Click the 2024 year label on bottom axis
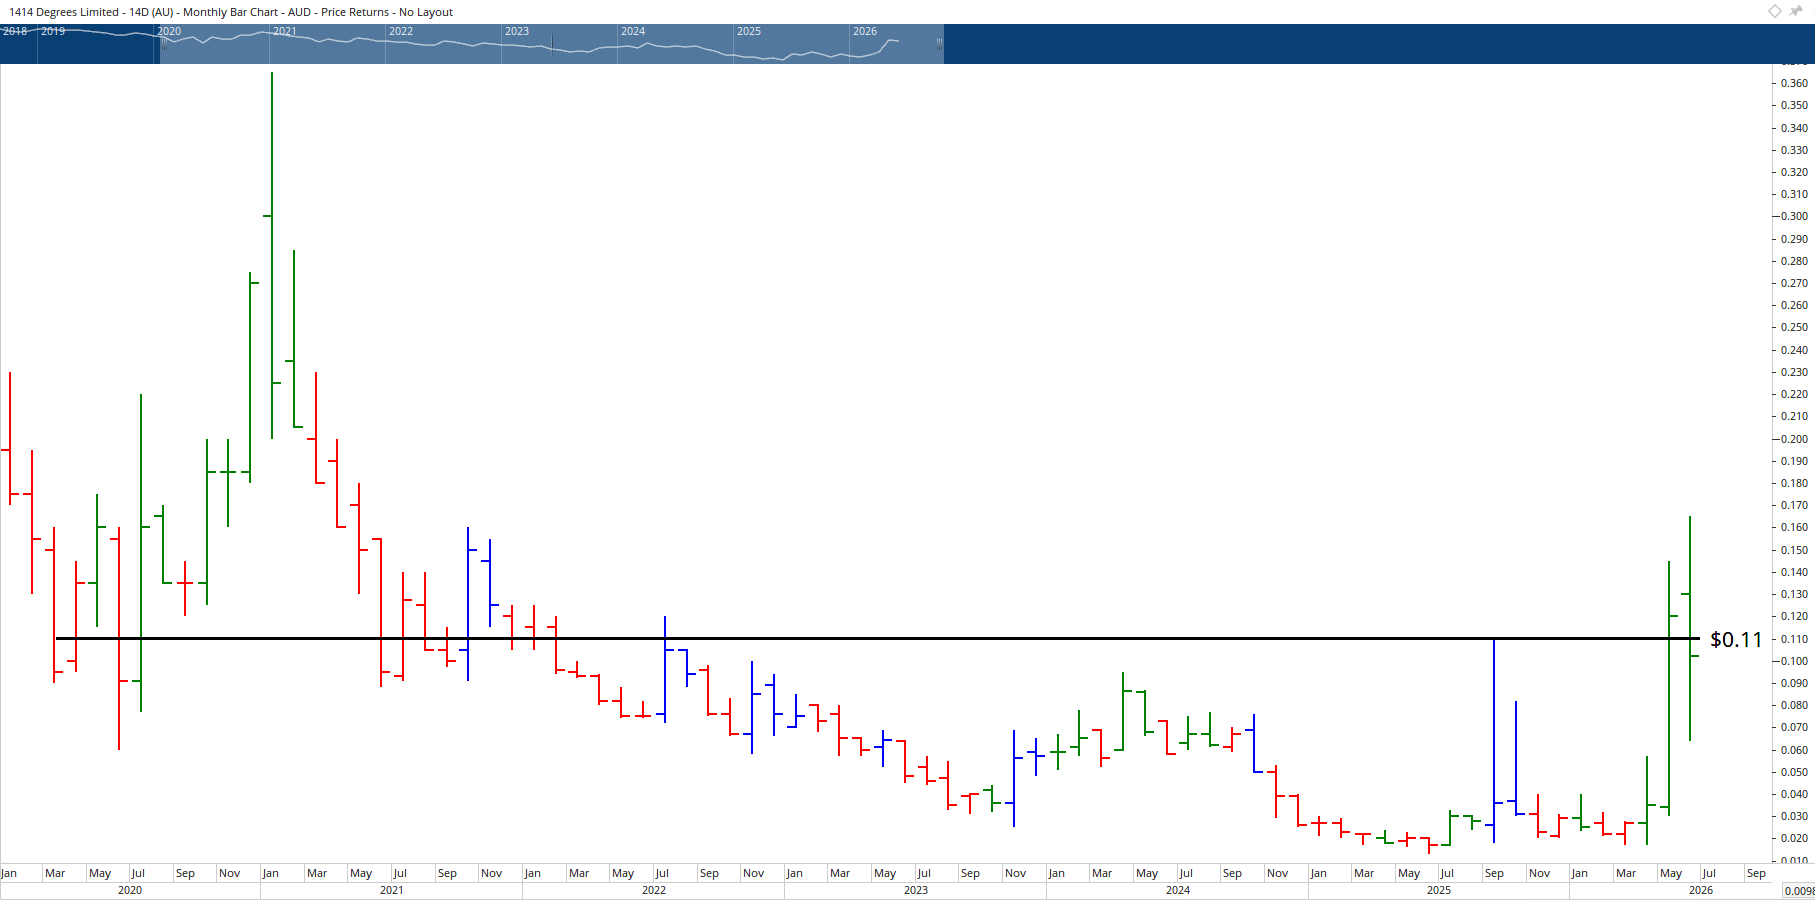The image size is (1815, 903). pyautogui.click(x=1178, y=890)
